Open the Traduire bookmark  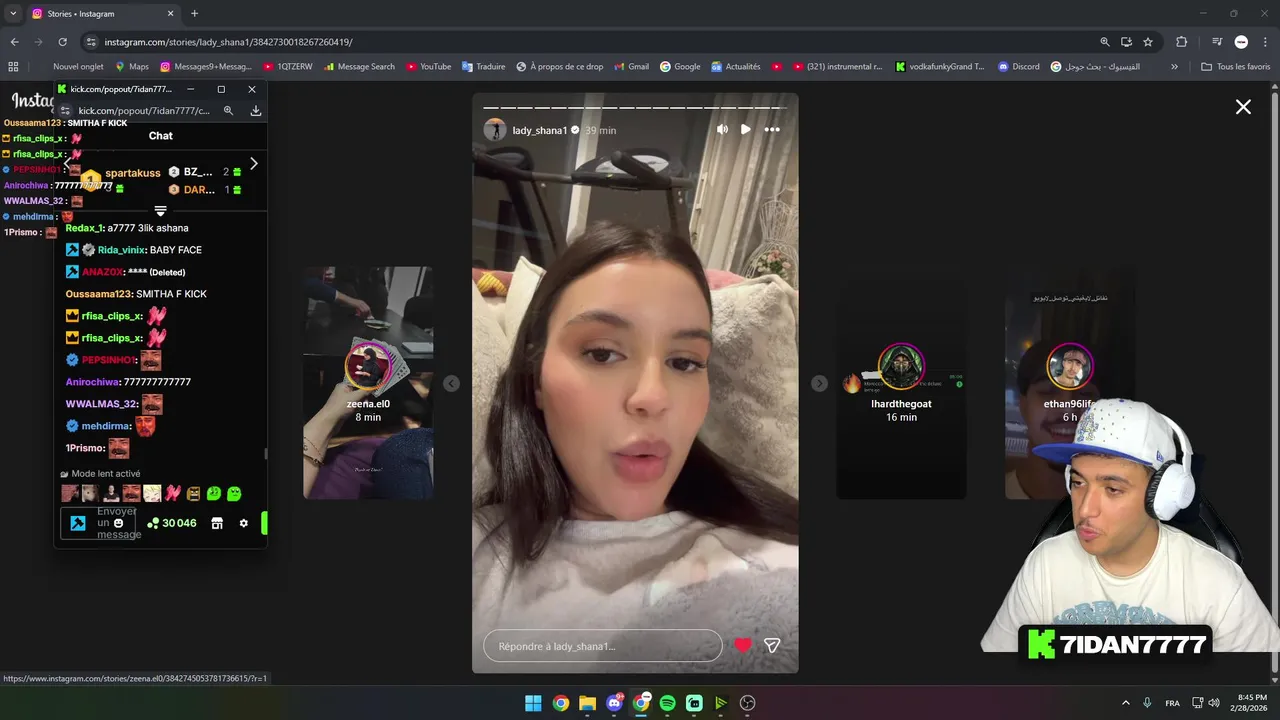coord(483,67)
